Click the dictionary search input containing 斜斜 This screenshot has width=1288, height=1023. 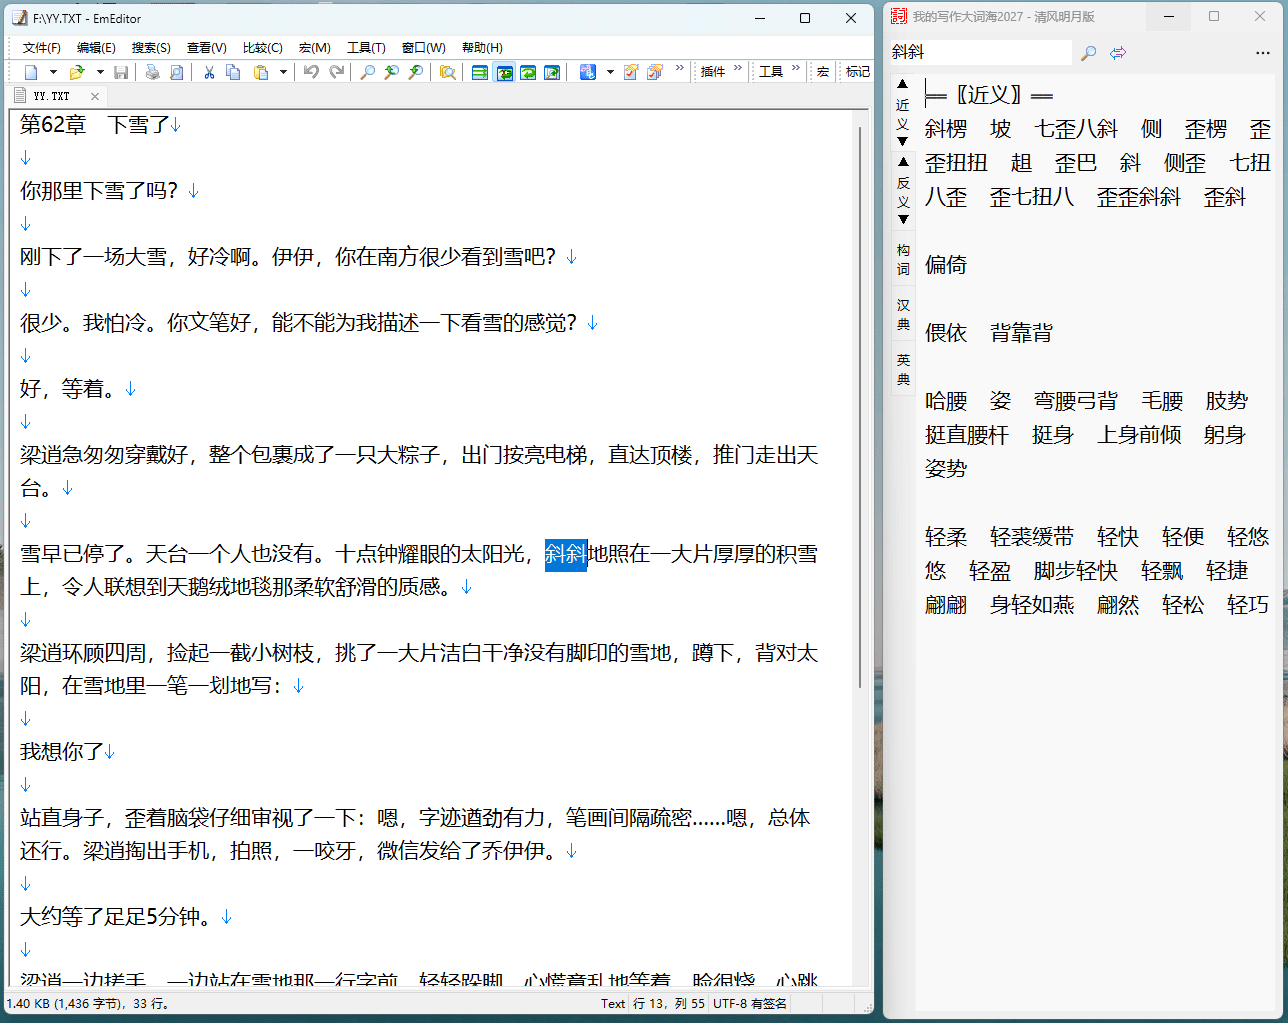tap(978, 53)
